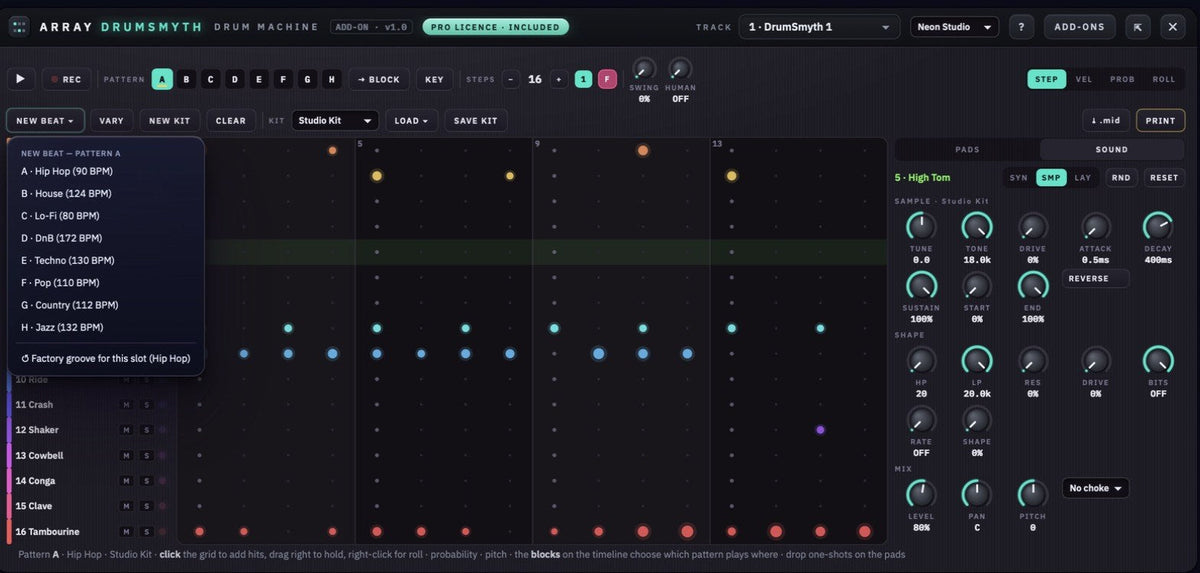The height and width of the screenshot is (573, 1200).
Task: Adjust the Human knob
Action: 680,70
